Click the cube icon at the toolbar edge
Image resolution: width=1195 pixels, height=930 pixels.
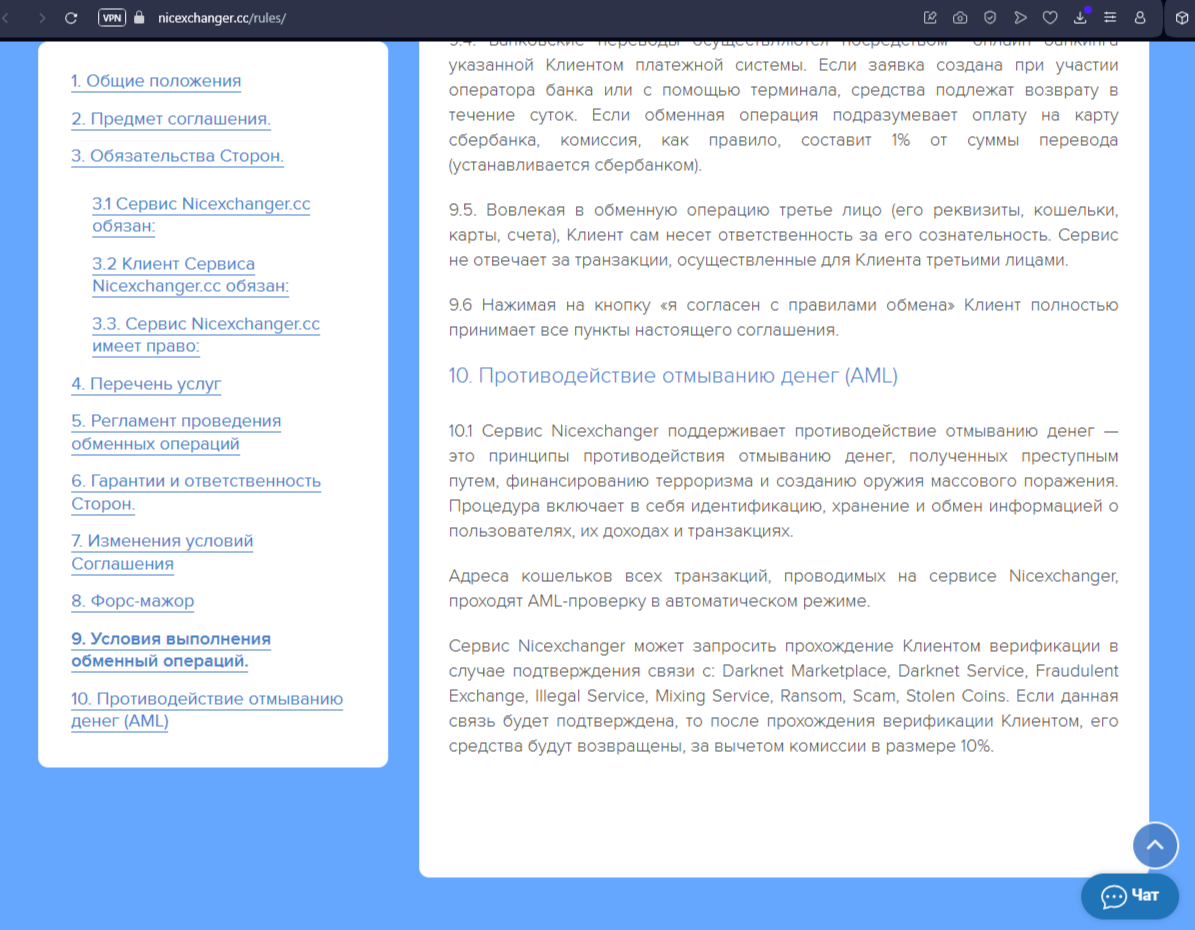pos(1181,18)
